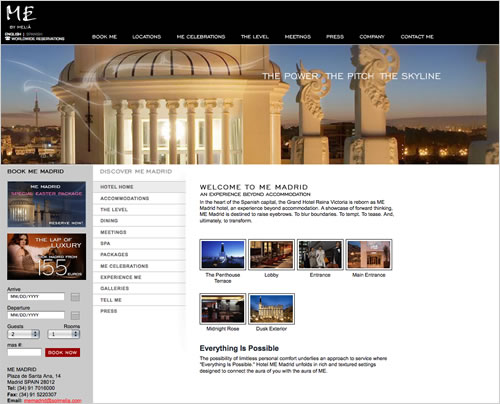Select Press in sidebar
Viewport: 500px width, 404px height.
(x=139, y=311)
